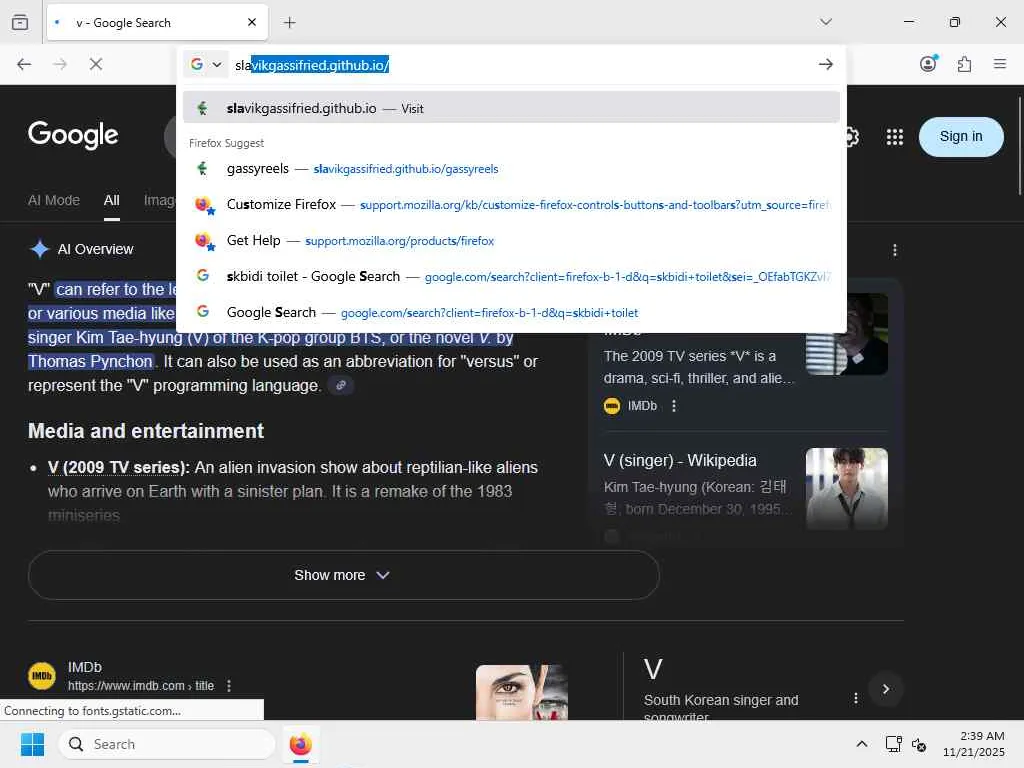Click the Go arrow in address bar

pyautogui.click(x=825, y=64)
